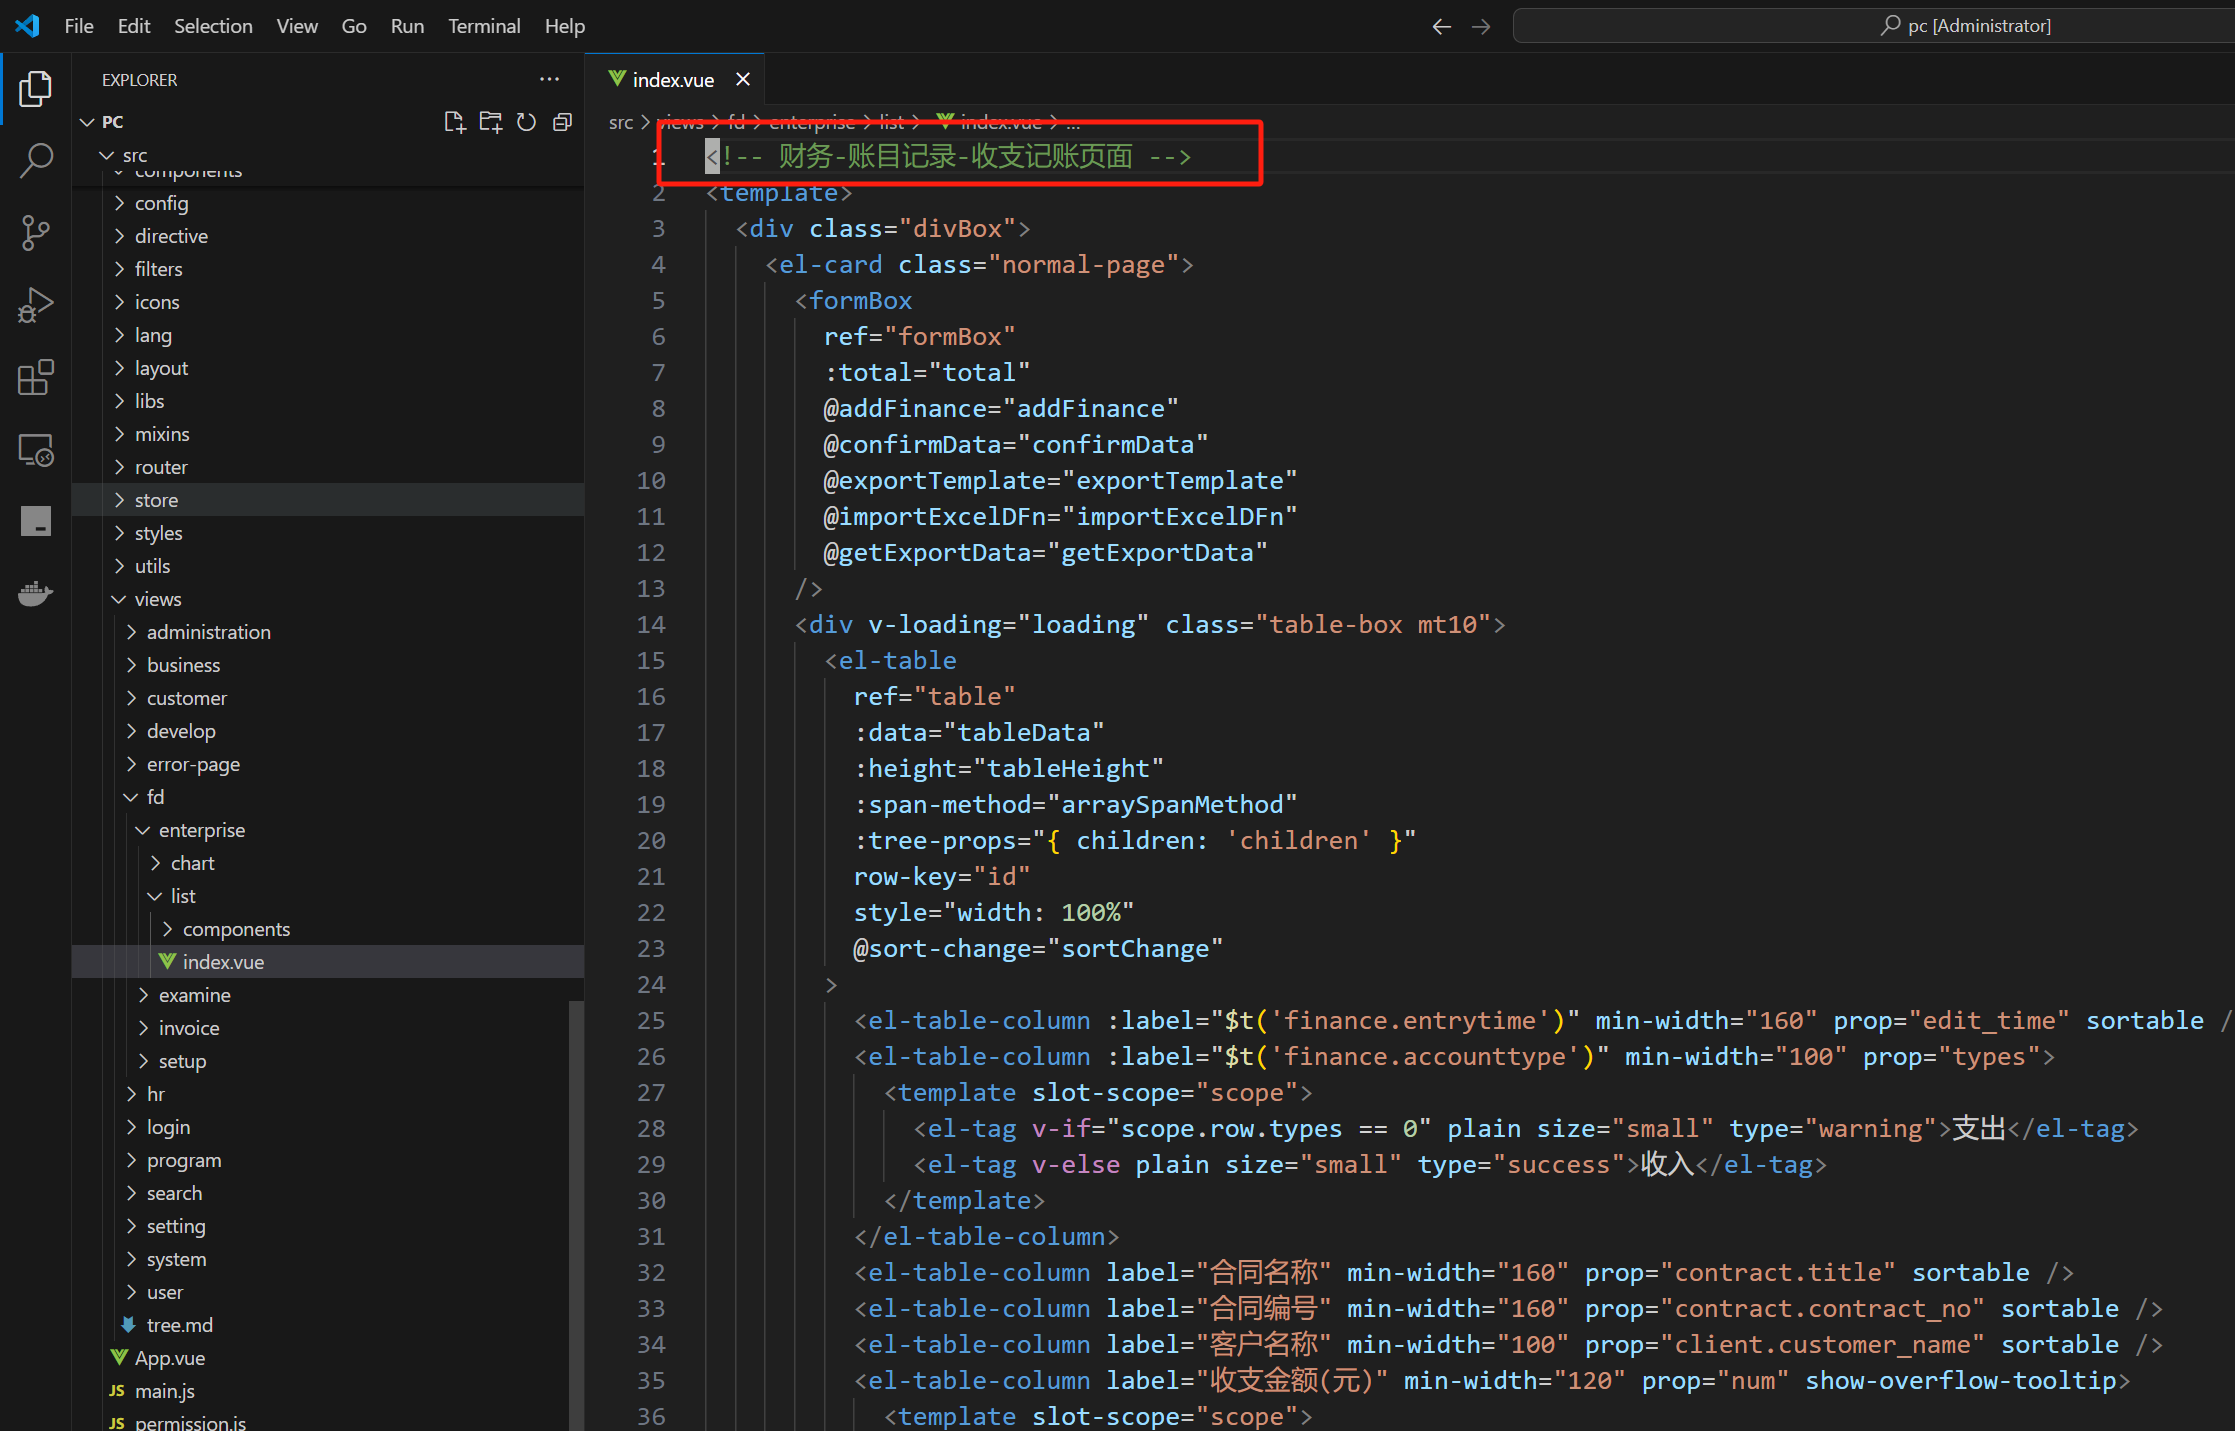Screen dimensions: 2235x1431
Task: Open index.vue in the file tree
Action: tap(328, 962)
